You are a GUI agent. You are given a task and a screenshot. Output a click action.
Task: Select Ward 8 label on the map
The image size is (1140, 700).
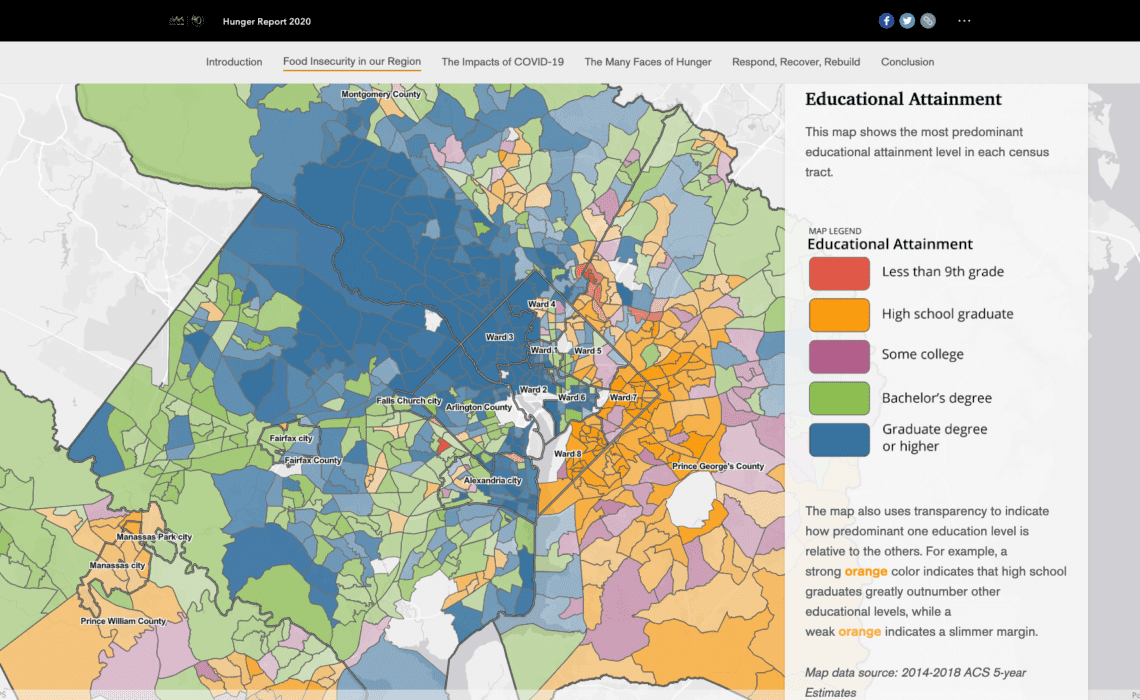568,453
